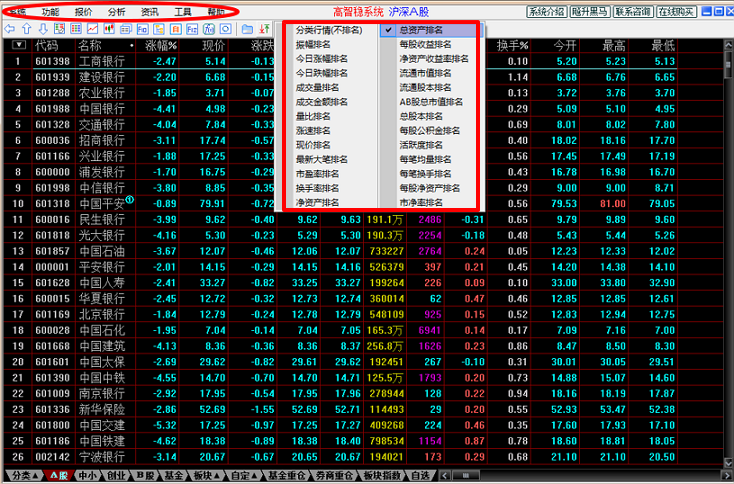Choose 分类行情(不排名) from the menu
The height and width of the screenshot is (484, 734).
(x=330, y=30)
